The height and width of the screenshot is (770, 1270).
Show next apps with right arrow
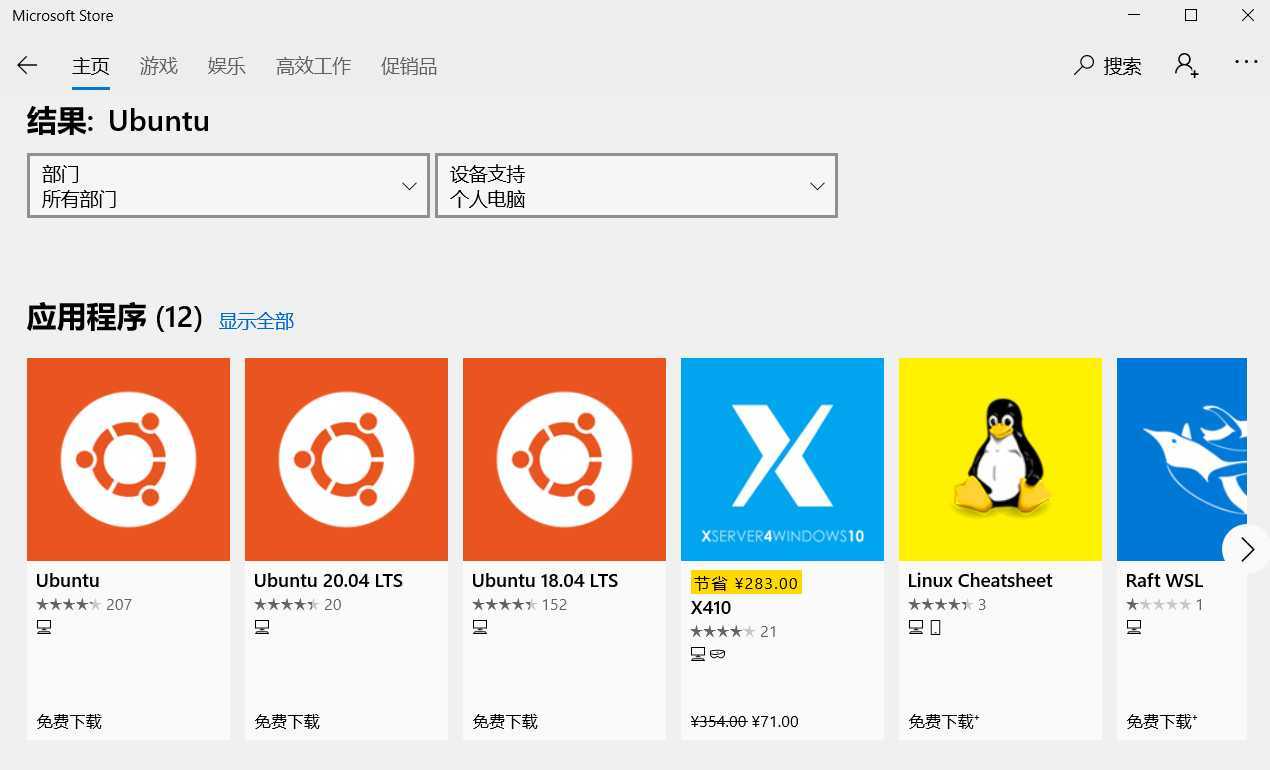[1246, 549]
